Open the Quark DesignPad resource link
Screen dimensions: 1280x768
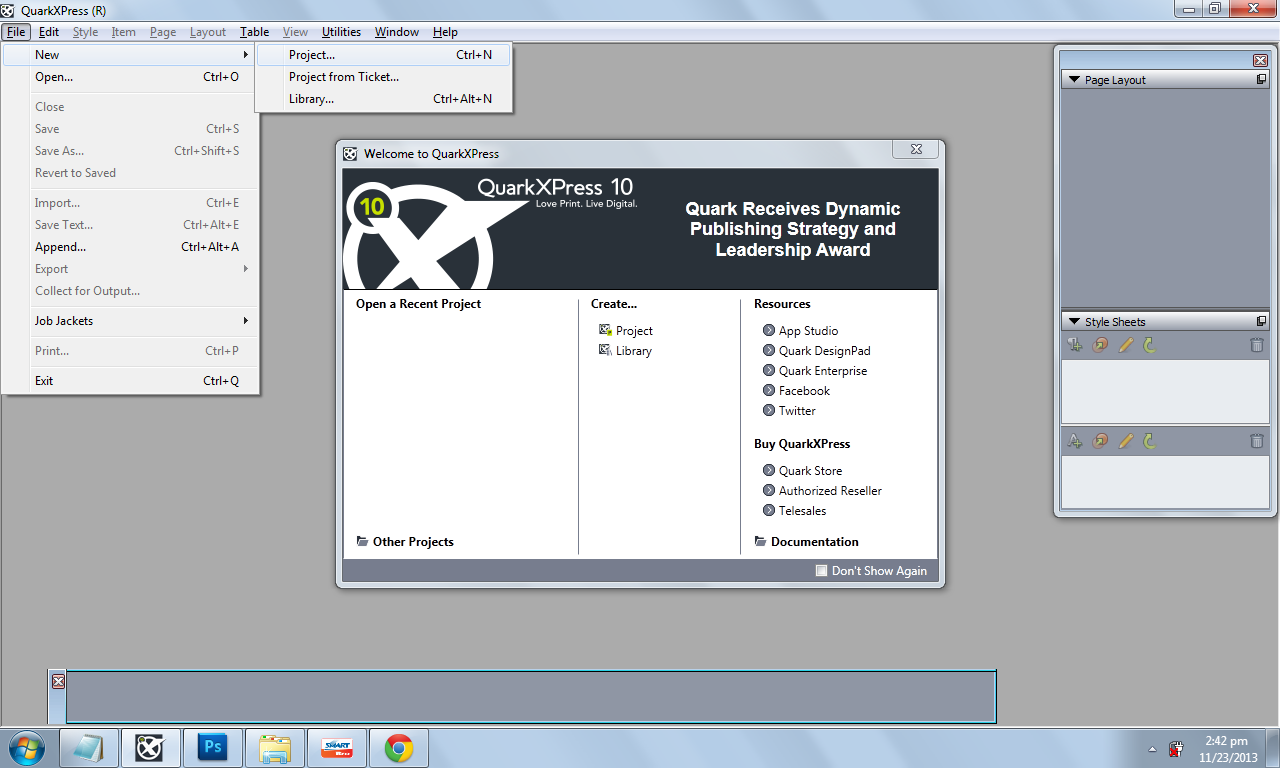pyautogui.click(x=824, y=350)
